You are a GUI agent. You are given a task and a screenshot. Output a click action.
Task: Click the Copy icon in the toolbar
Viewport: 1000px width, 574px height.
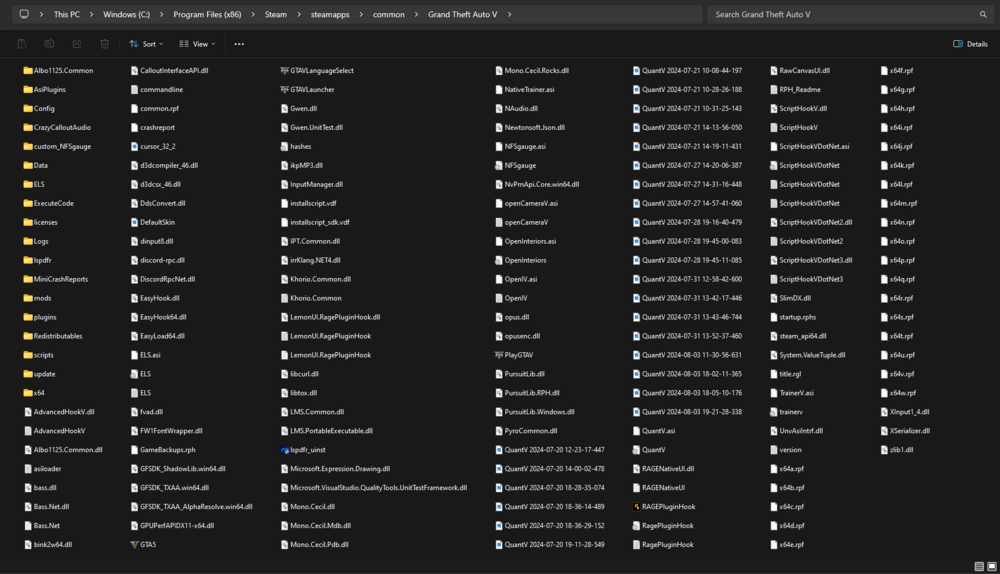click(x=22, y=44)
